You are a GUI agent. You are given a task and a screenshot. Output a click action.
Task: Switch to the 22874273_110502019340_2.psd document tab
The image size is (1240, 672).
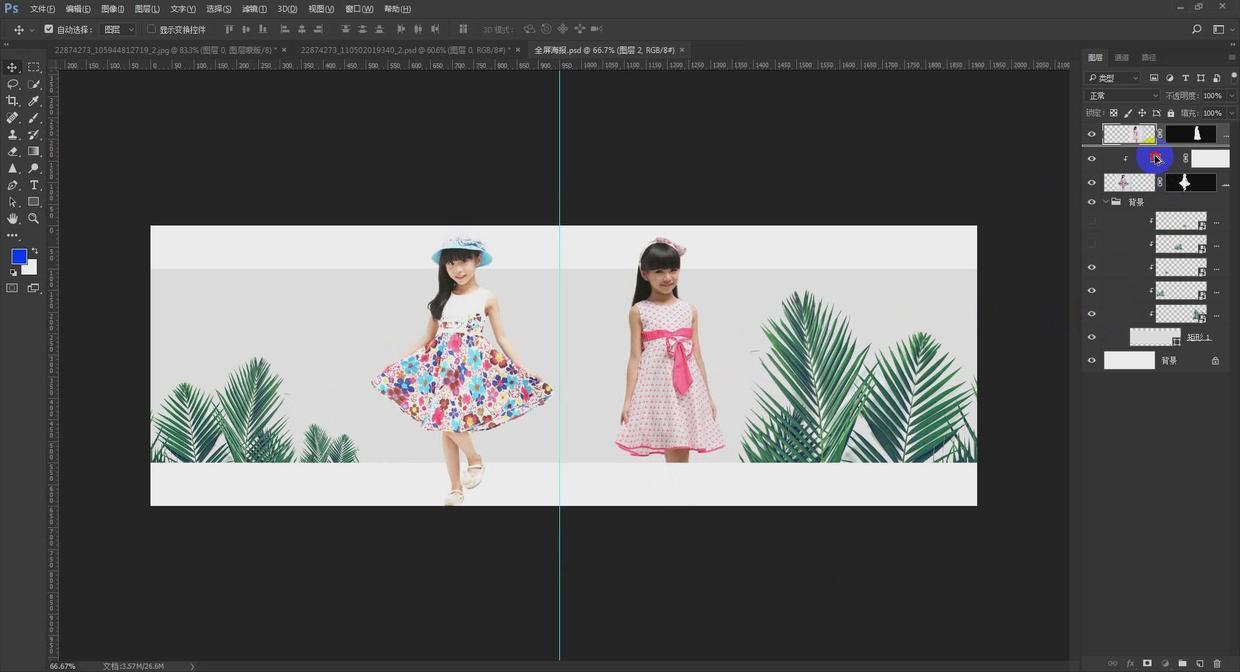click(404, 49)
